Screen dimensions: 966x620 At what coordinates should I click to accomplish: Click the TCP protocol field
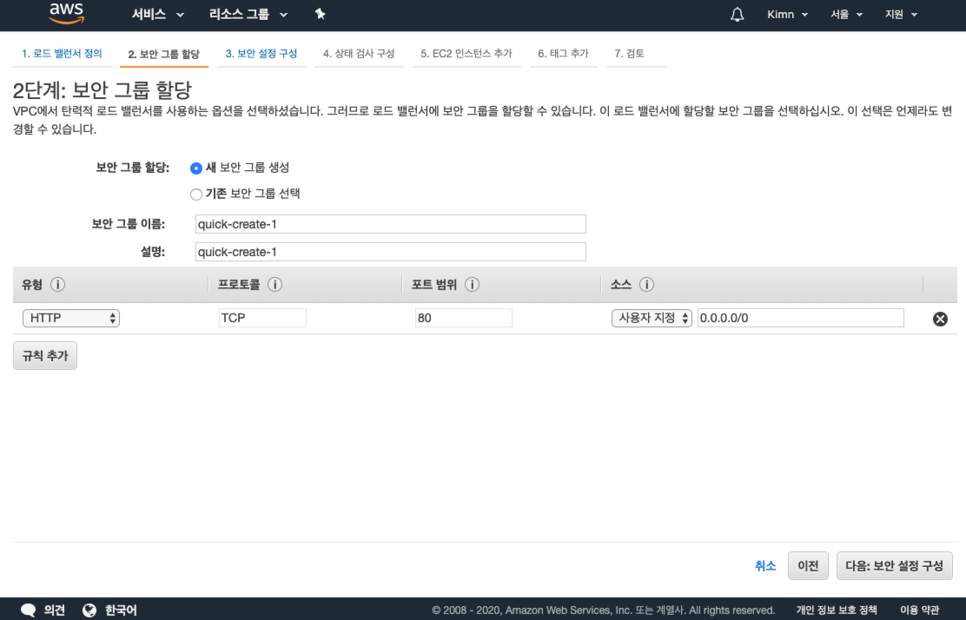(262, 318)
